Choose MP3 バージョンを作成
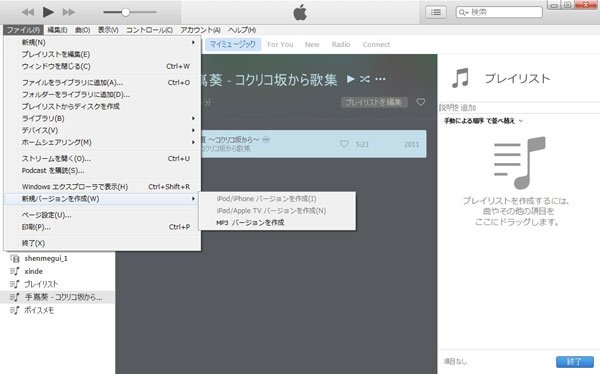 point(277,222)
